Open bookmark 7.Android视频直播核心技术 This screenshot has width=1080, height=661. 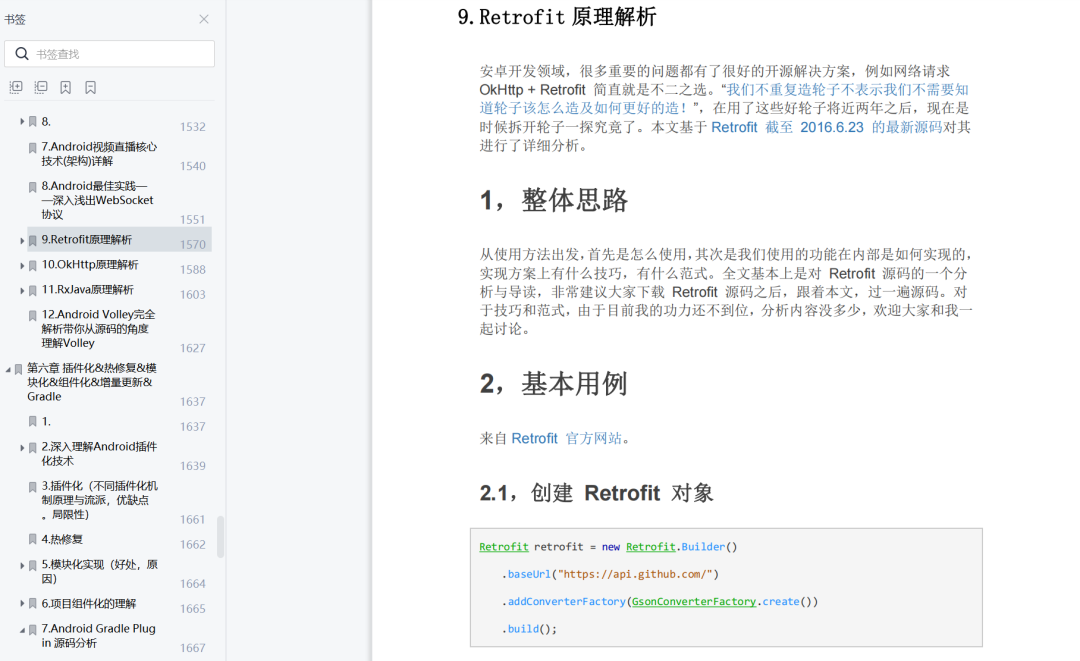[x=99, y=154]
